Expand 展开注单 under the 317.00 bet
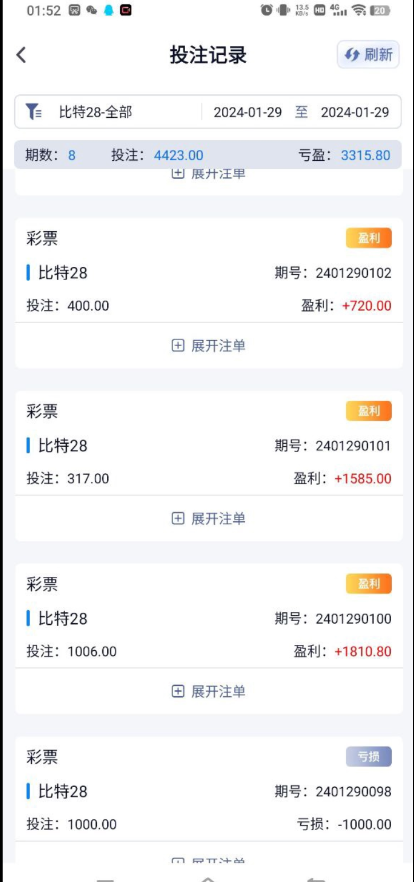This screenshot has width=414, height=882. point(209,518)
